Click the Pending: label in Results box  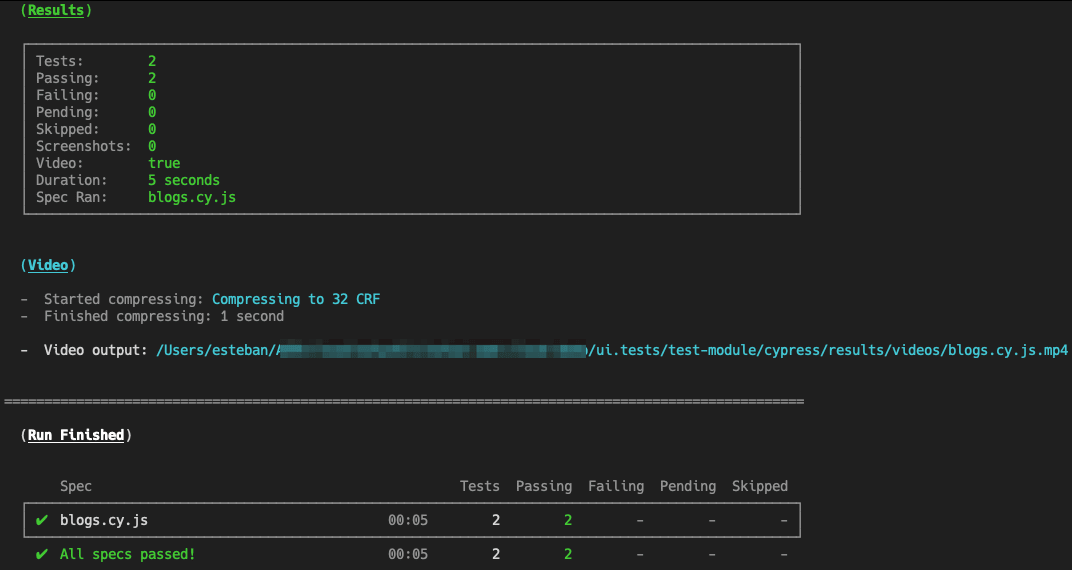point(68,112)
